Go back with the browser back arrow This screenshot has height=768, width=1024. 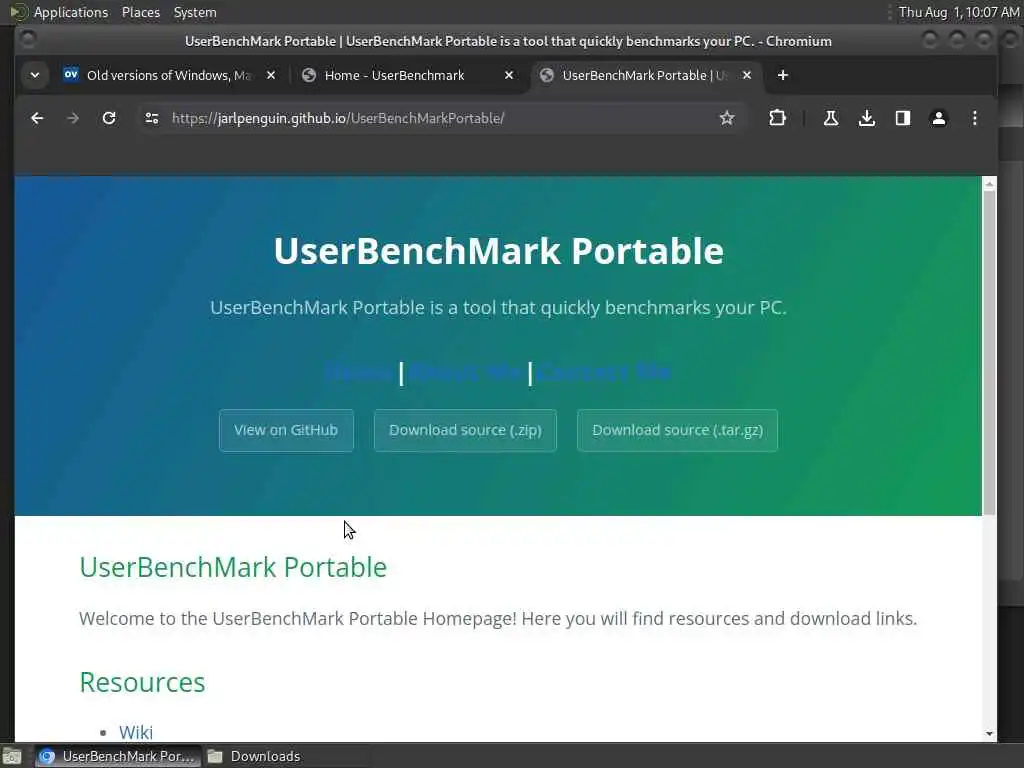(37, 118)
